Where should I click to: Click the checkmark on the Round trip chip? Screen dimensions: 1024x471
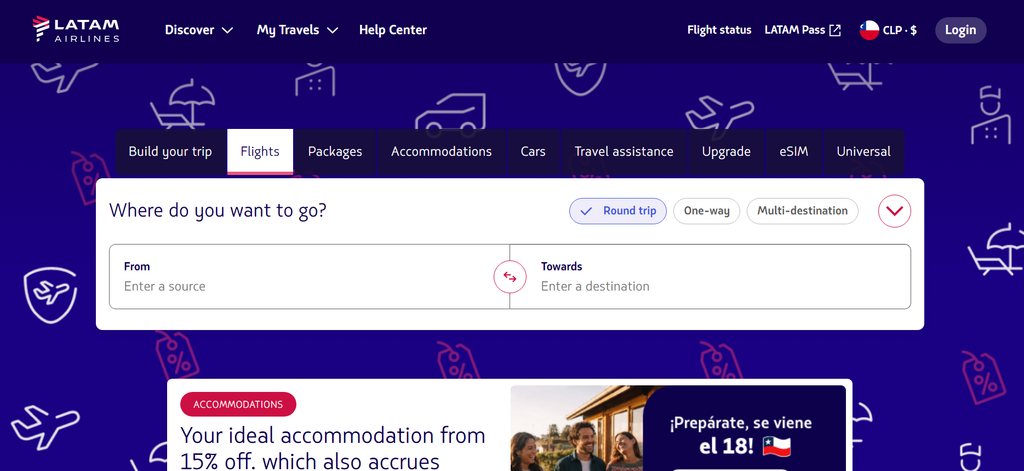click(x=586, y=211)
